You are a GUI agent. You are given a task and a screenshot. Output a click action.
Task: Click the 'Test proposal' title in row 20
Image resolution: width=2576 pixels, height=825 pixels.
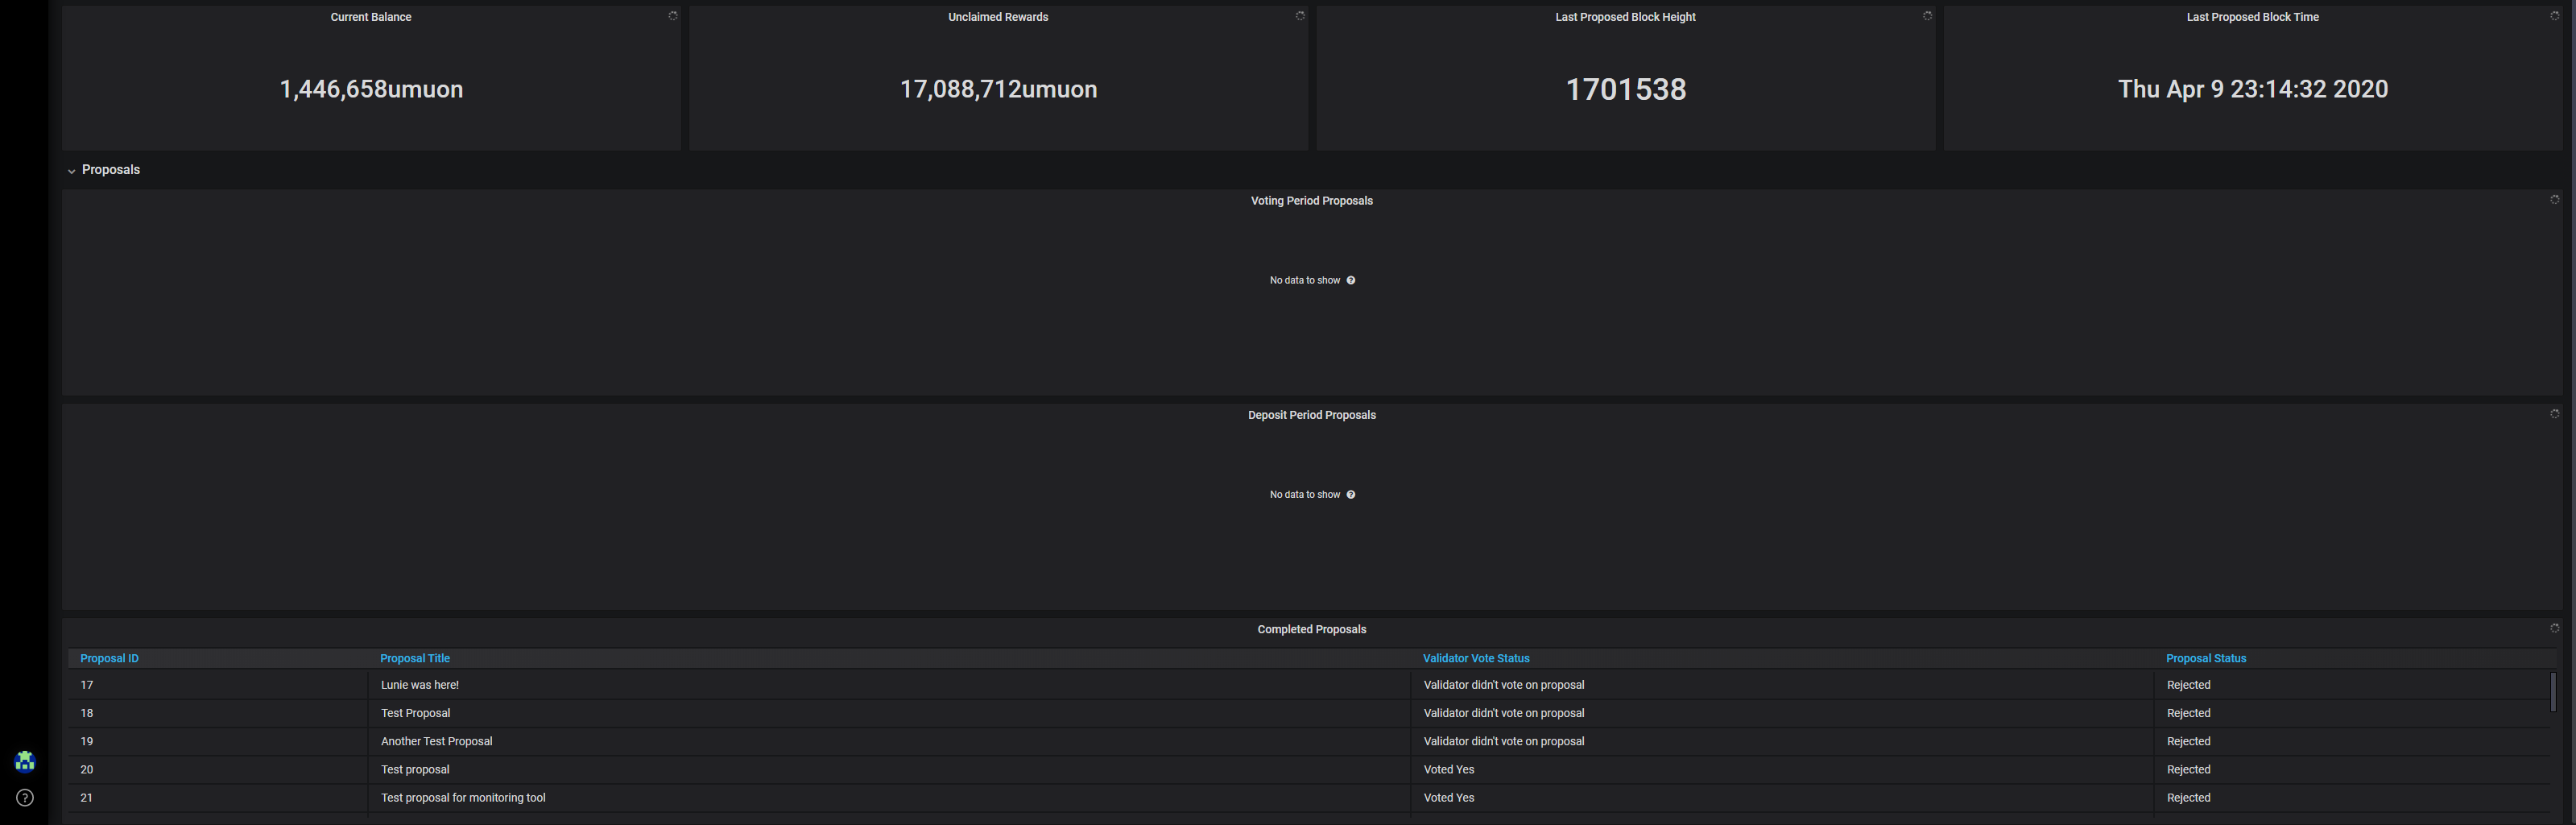click(415, 769)
